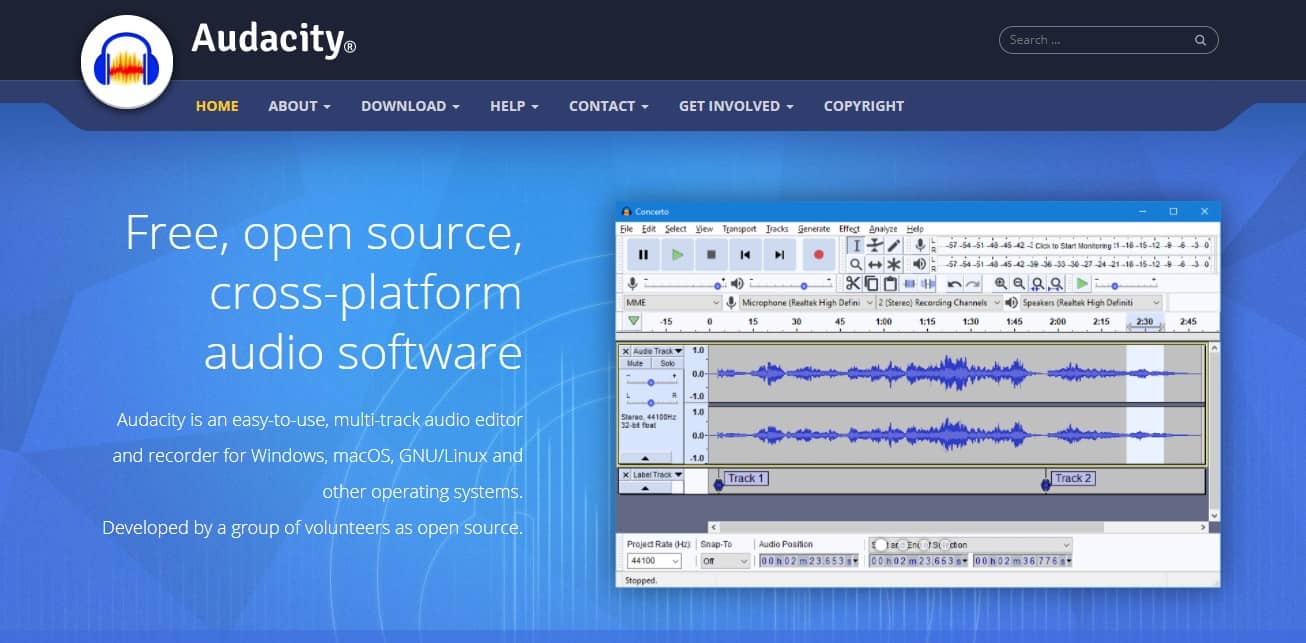The image size is (1306, 643).
Task: Click the Silence audio icon
Action: [x=926, y=284]
